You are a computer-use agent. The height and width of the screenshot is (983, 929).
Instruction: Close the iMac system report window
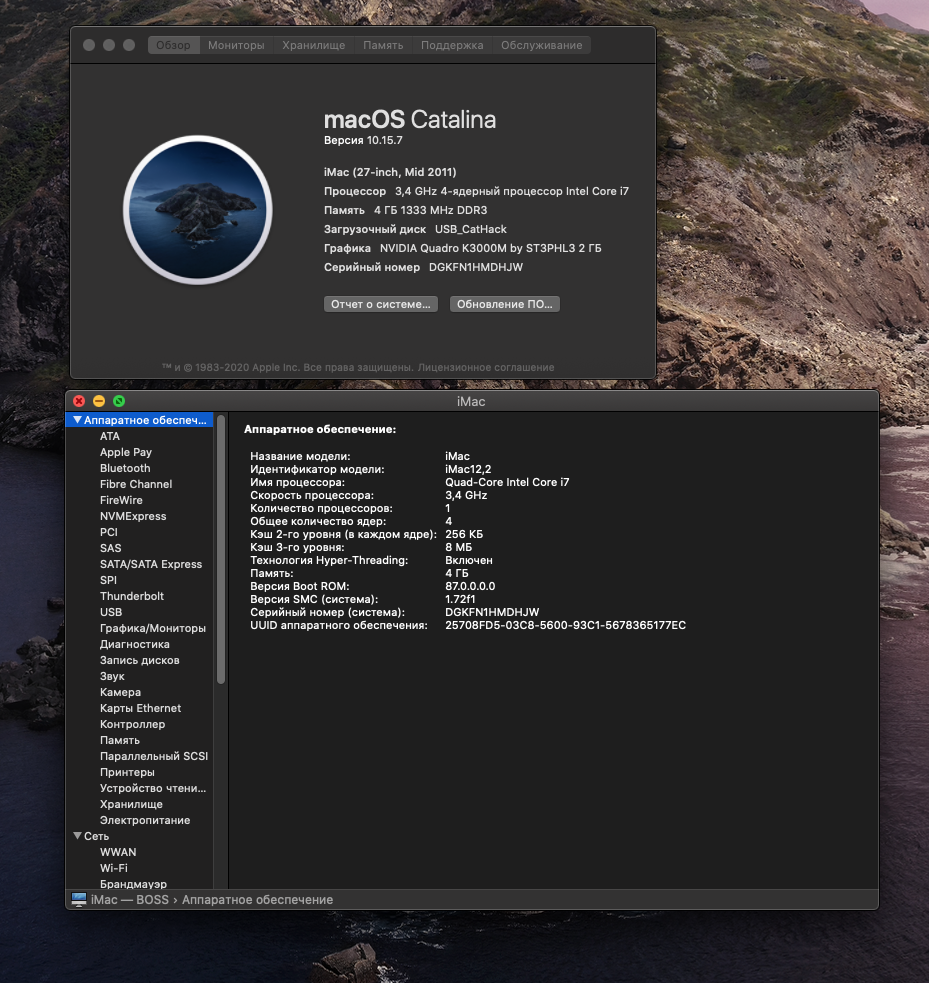point(79,401)
